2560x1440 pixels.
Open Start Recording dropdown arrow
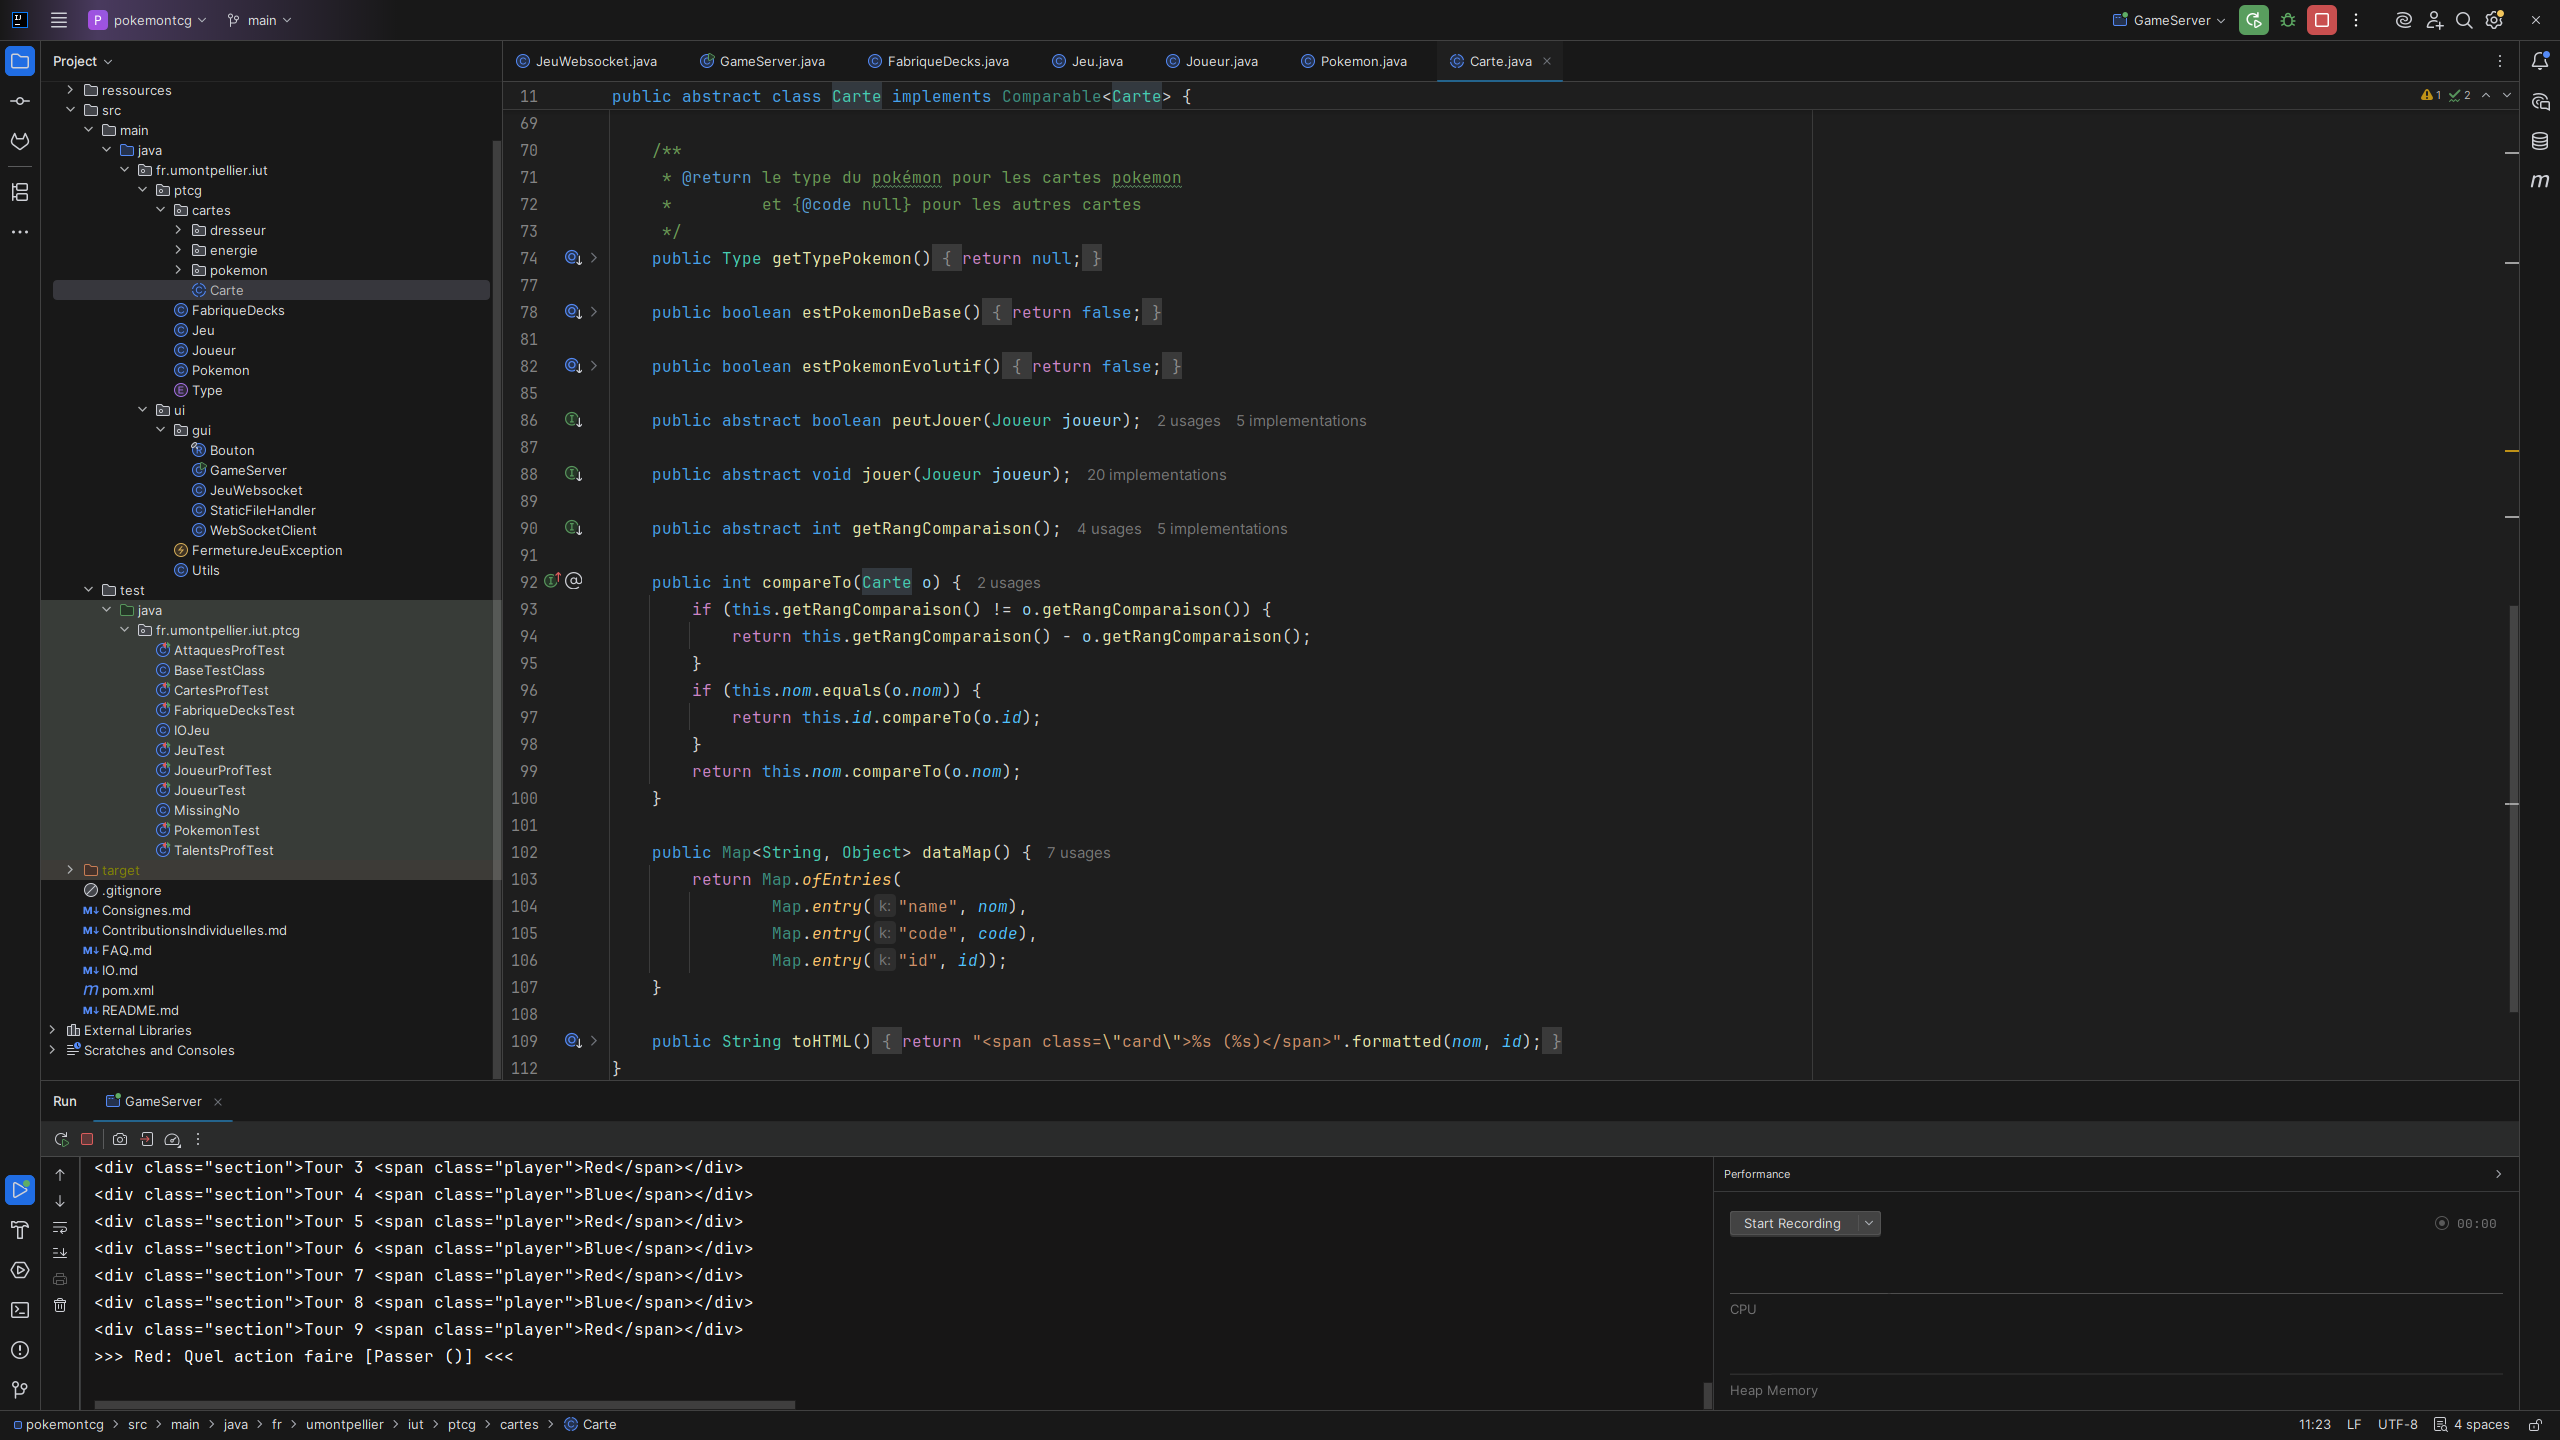coord(1868,1223)
